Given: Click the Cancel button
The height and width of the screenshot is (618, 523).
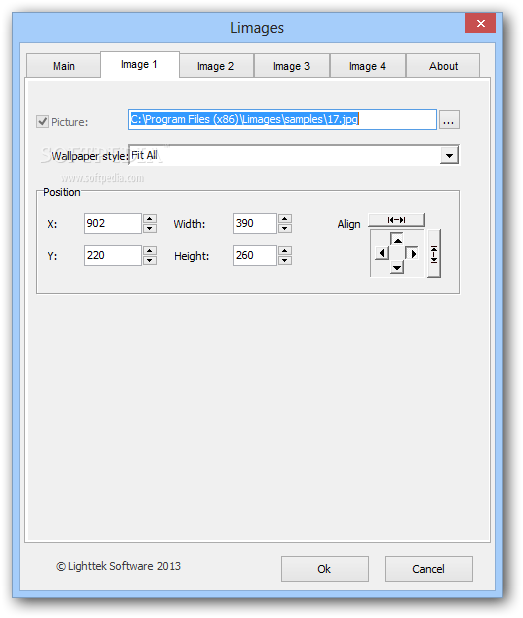Looking at the screenshot, I should coord(428,569).
